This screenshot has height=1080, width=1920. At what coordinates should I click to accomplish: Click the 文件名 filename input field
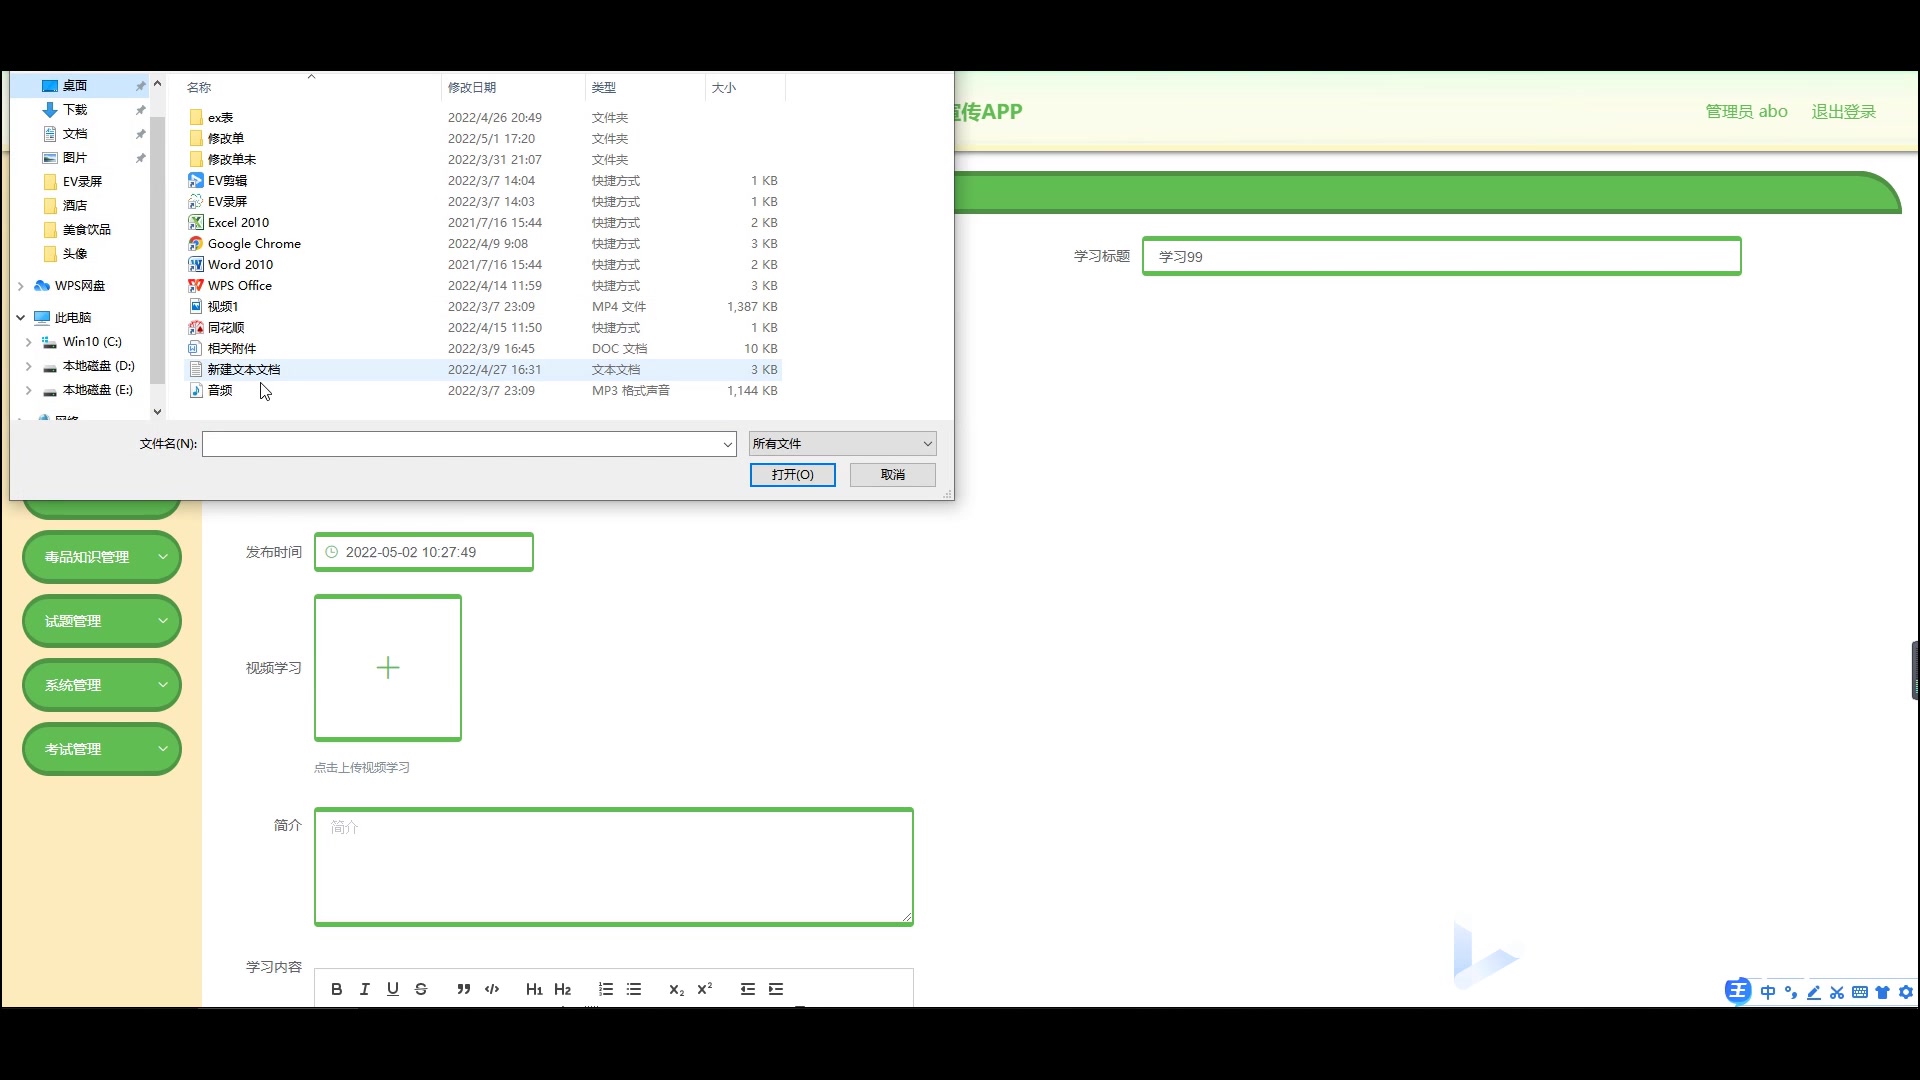point(460,444)
